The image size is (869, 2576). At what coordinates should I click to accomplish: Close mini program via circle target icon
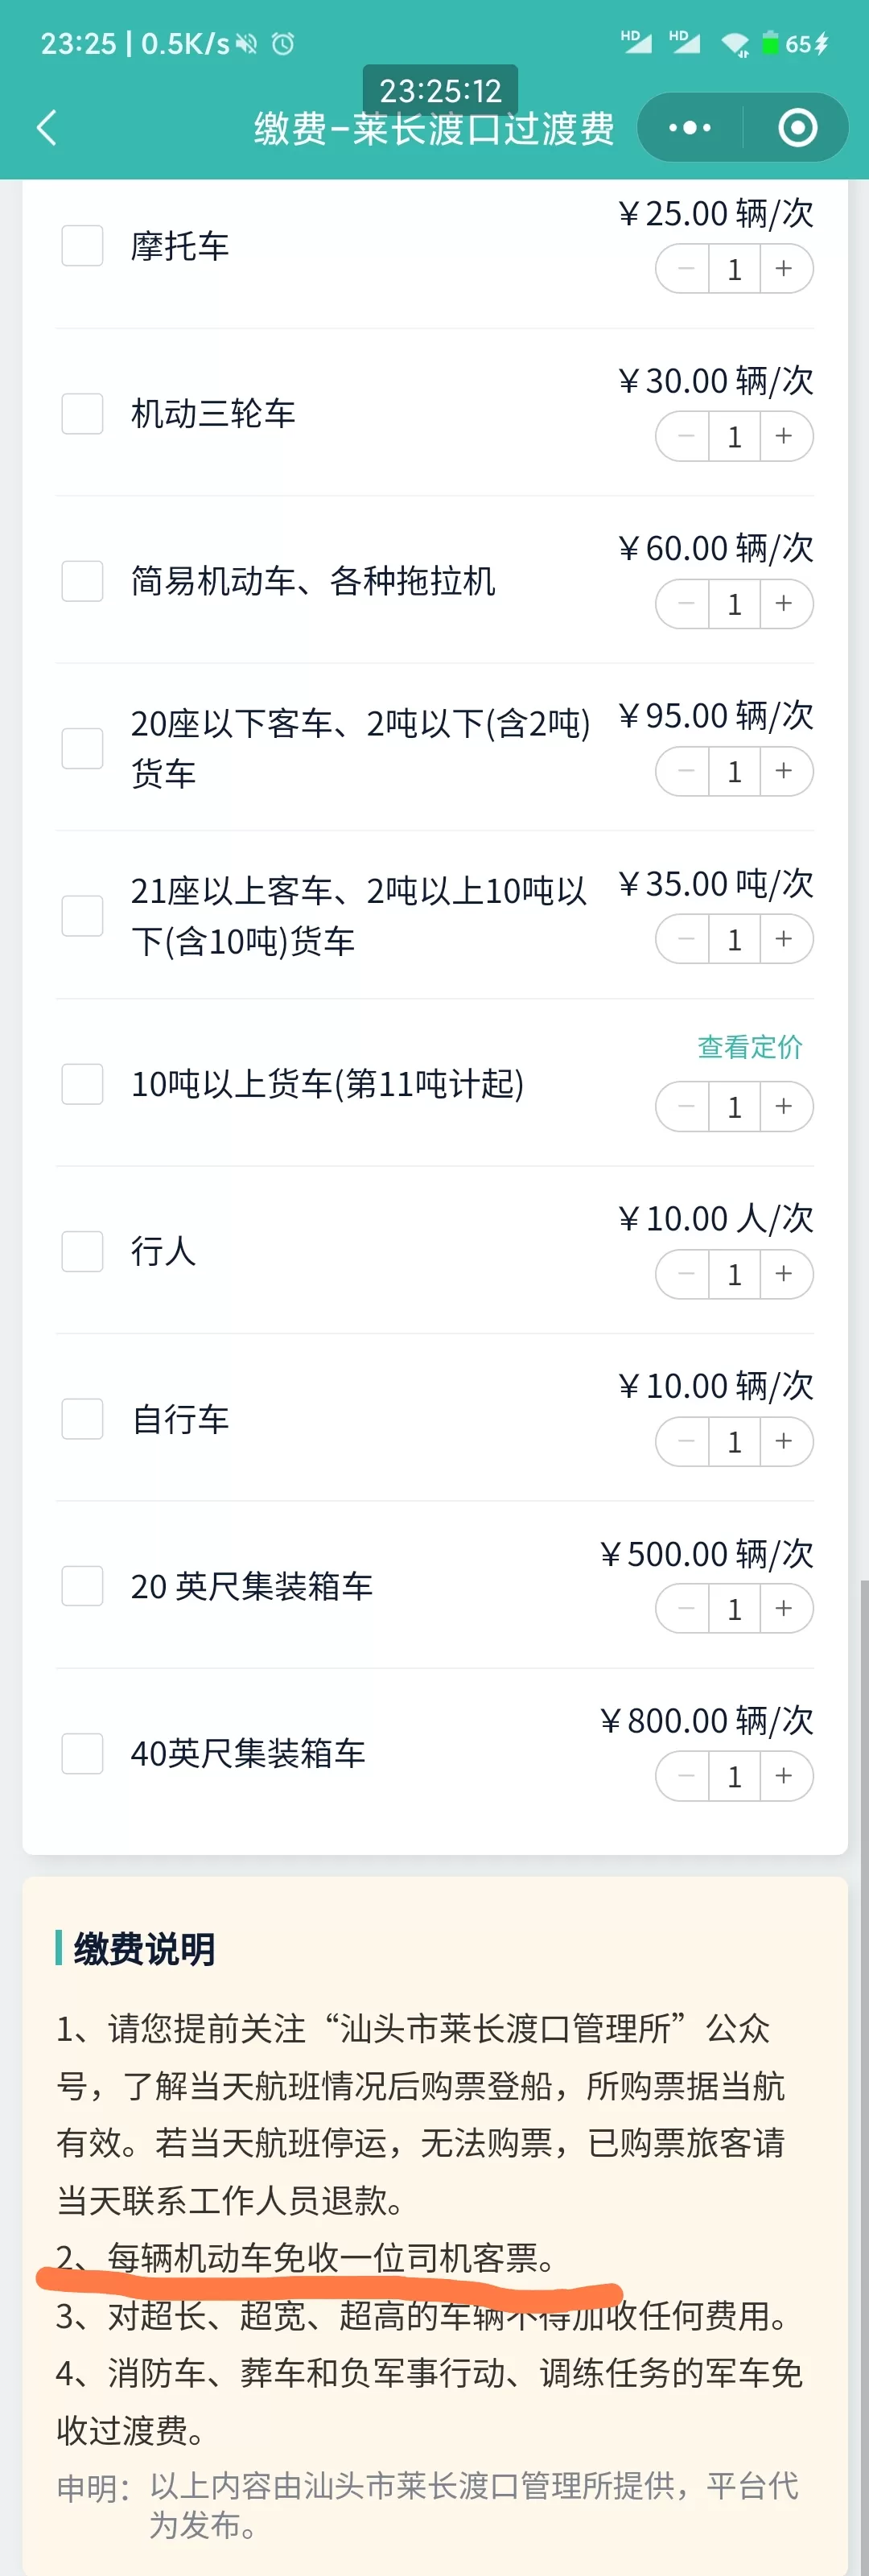[x=797, y=128]
